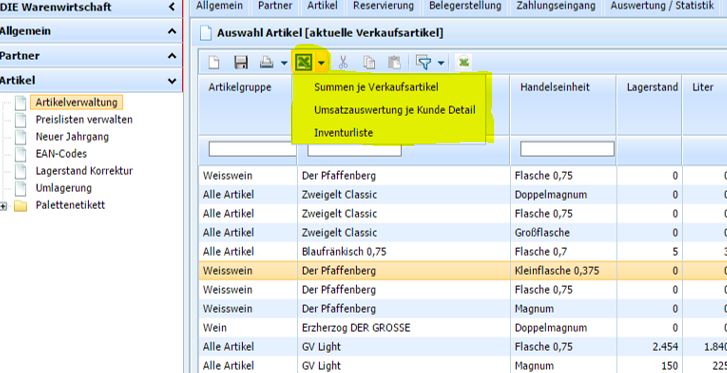Open the Belegerstellung tab
The height and width of the screenshot is (373, 727).
point(465,6)
